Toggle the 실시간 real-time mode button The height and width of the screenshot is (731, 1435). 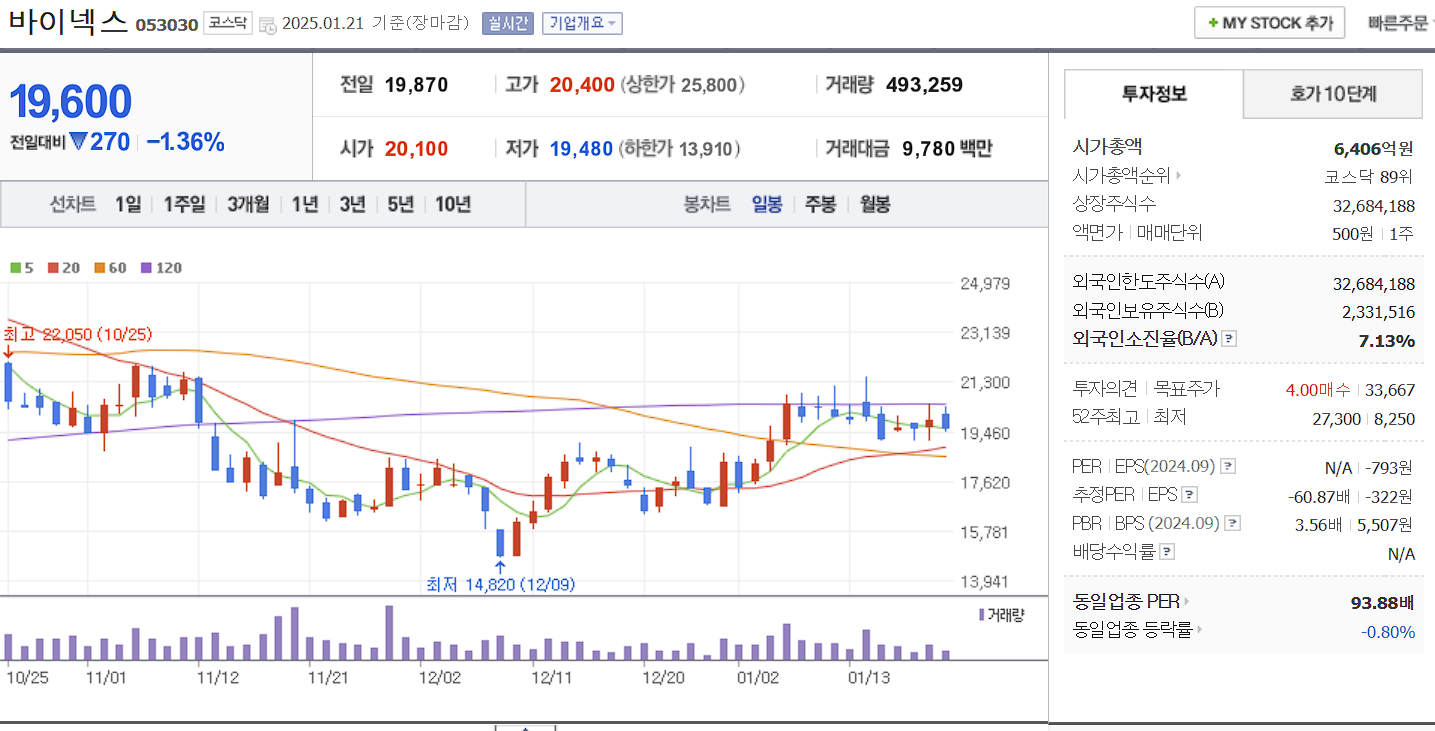coord(508,23)
